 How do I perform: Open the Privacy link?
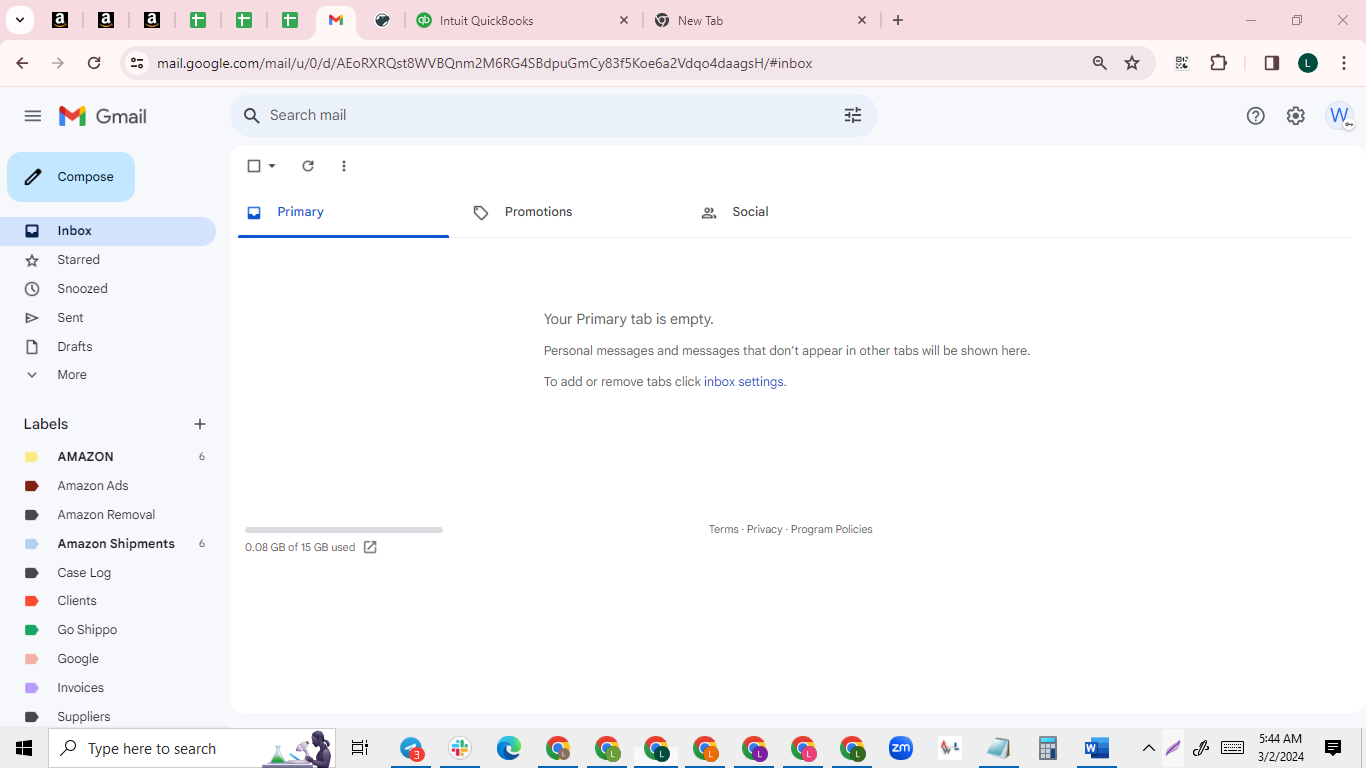[764, 530]
